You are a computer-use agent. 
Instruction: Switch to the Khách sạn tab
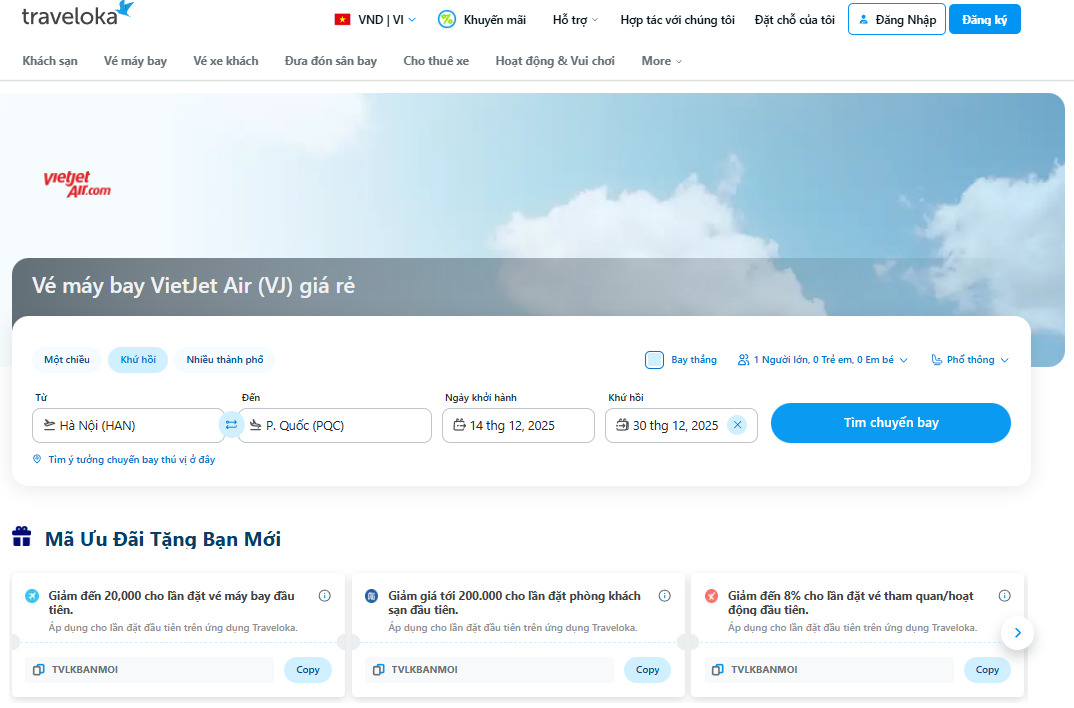(x=50, y=61)
